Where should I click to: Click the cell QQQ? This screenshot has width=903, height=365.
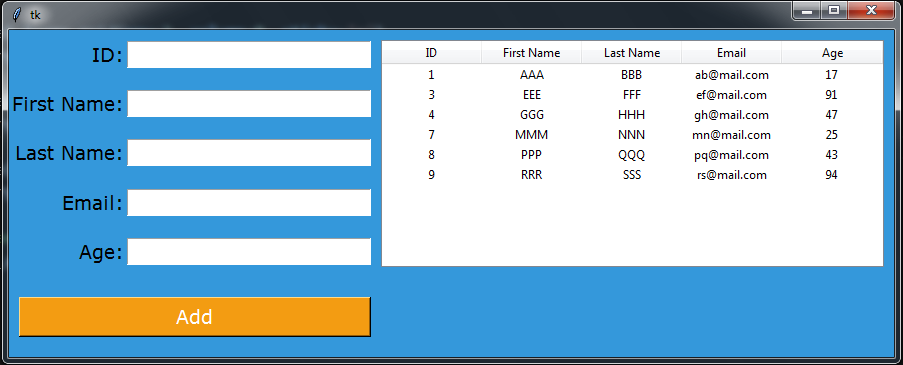[x=632, y=155]
